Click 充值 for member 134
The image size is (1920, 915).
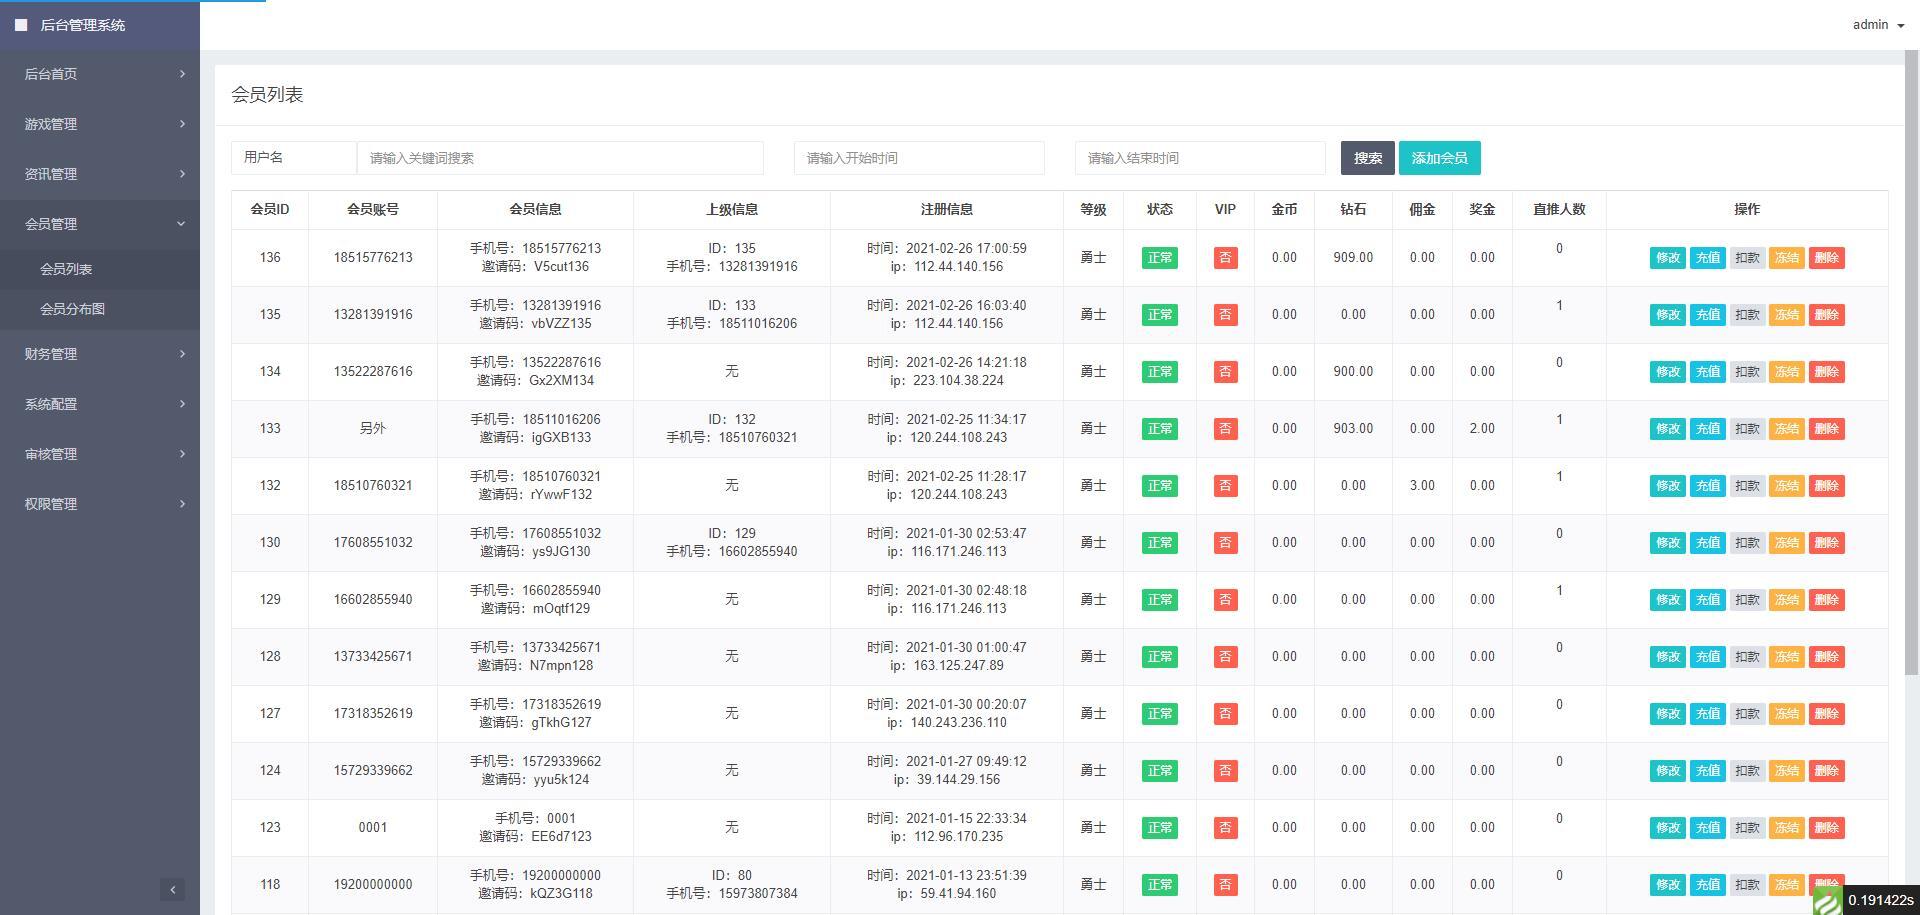[1707, 372]
